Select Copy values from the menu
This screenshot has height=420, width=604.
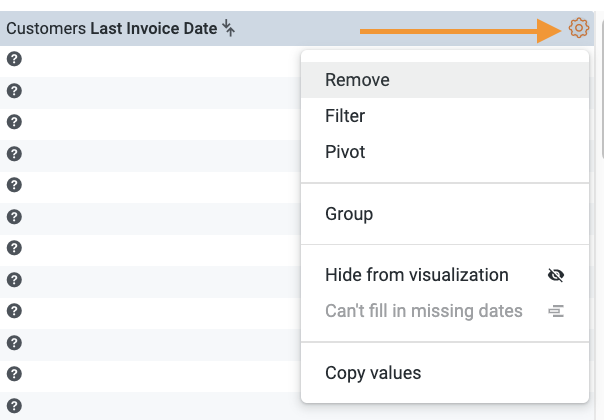445,373
